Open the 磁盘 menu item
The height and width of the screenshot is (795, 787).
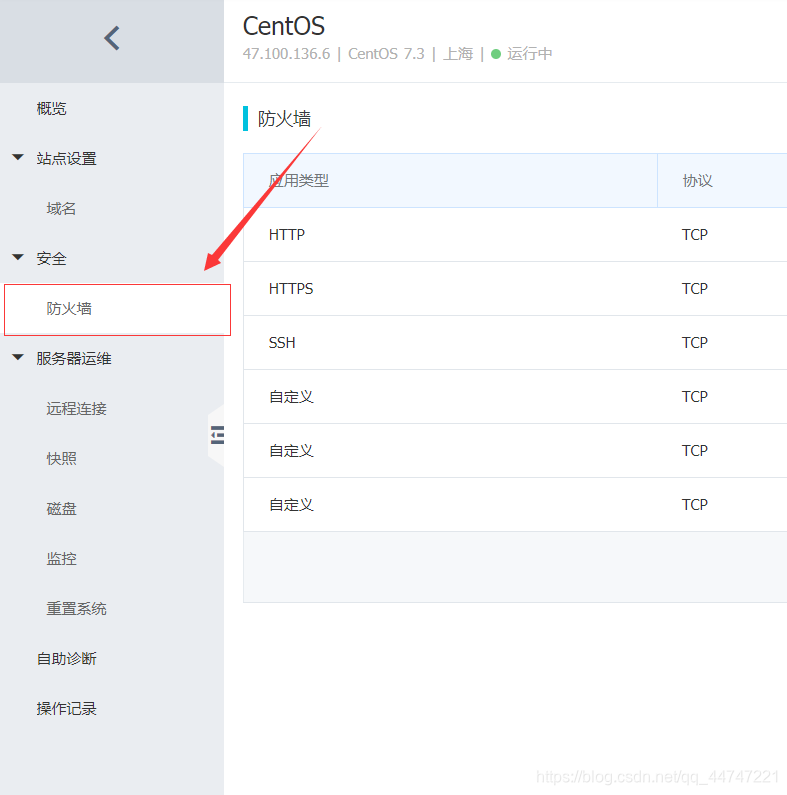(61, 509)
